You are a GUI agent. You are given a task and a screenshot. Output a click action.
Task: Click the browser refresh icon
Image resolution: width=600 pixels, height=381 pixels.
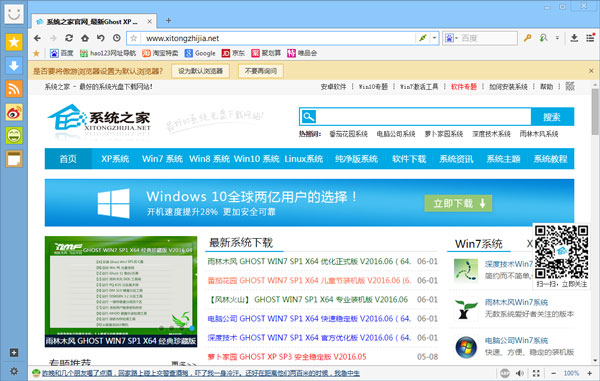69,38
